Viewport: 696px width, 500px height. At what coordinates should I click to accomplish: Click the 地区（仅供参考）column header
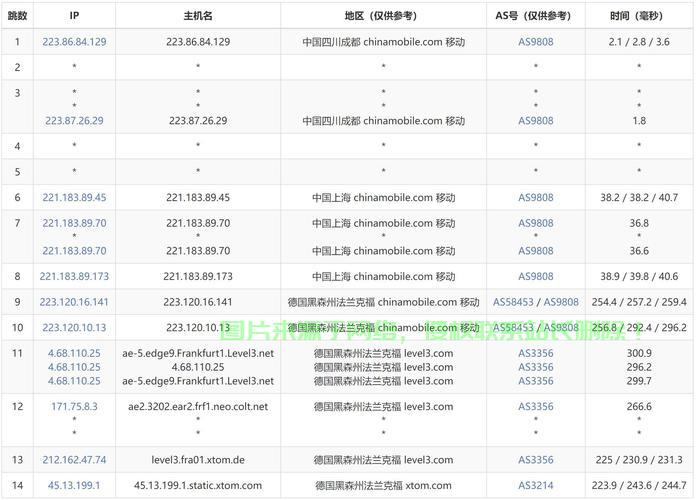point(383,16)
